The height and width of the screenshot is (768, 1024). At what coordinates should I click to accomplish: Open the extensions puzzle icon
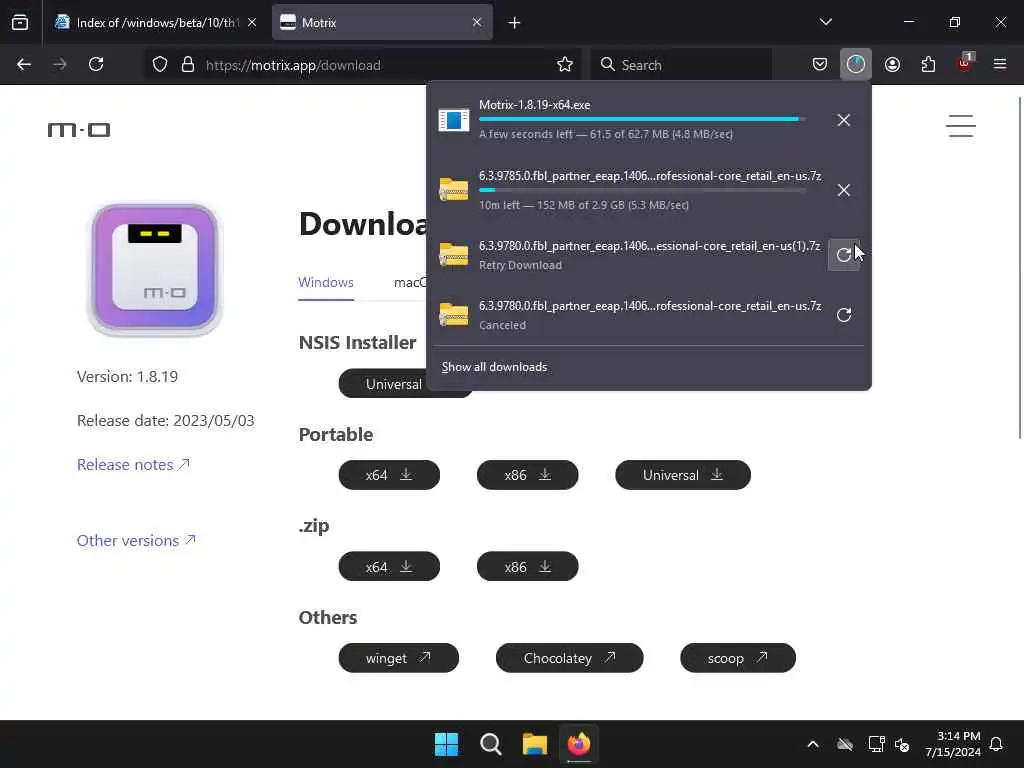tap(928, 65)
